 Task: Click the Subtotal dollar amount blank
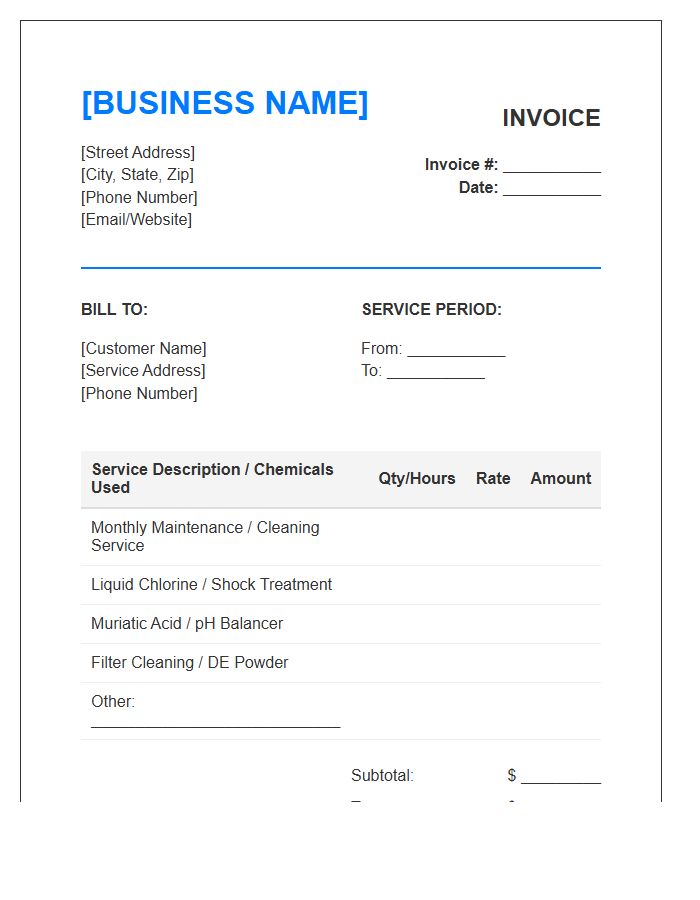pos(561,778)
